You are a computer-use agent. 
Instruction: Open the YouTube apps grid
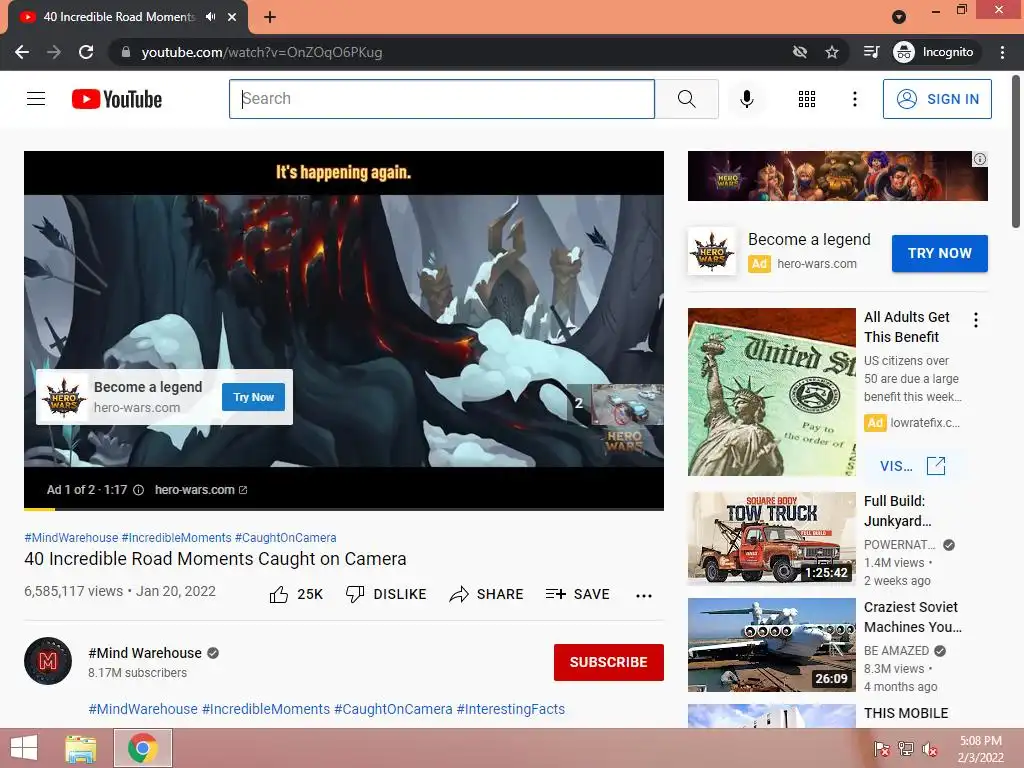coord(807,99)
